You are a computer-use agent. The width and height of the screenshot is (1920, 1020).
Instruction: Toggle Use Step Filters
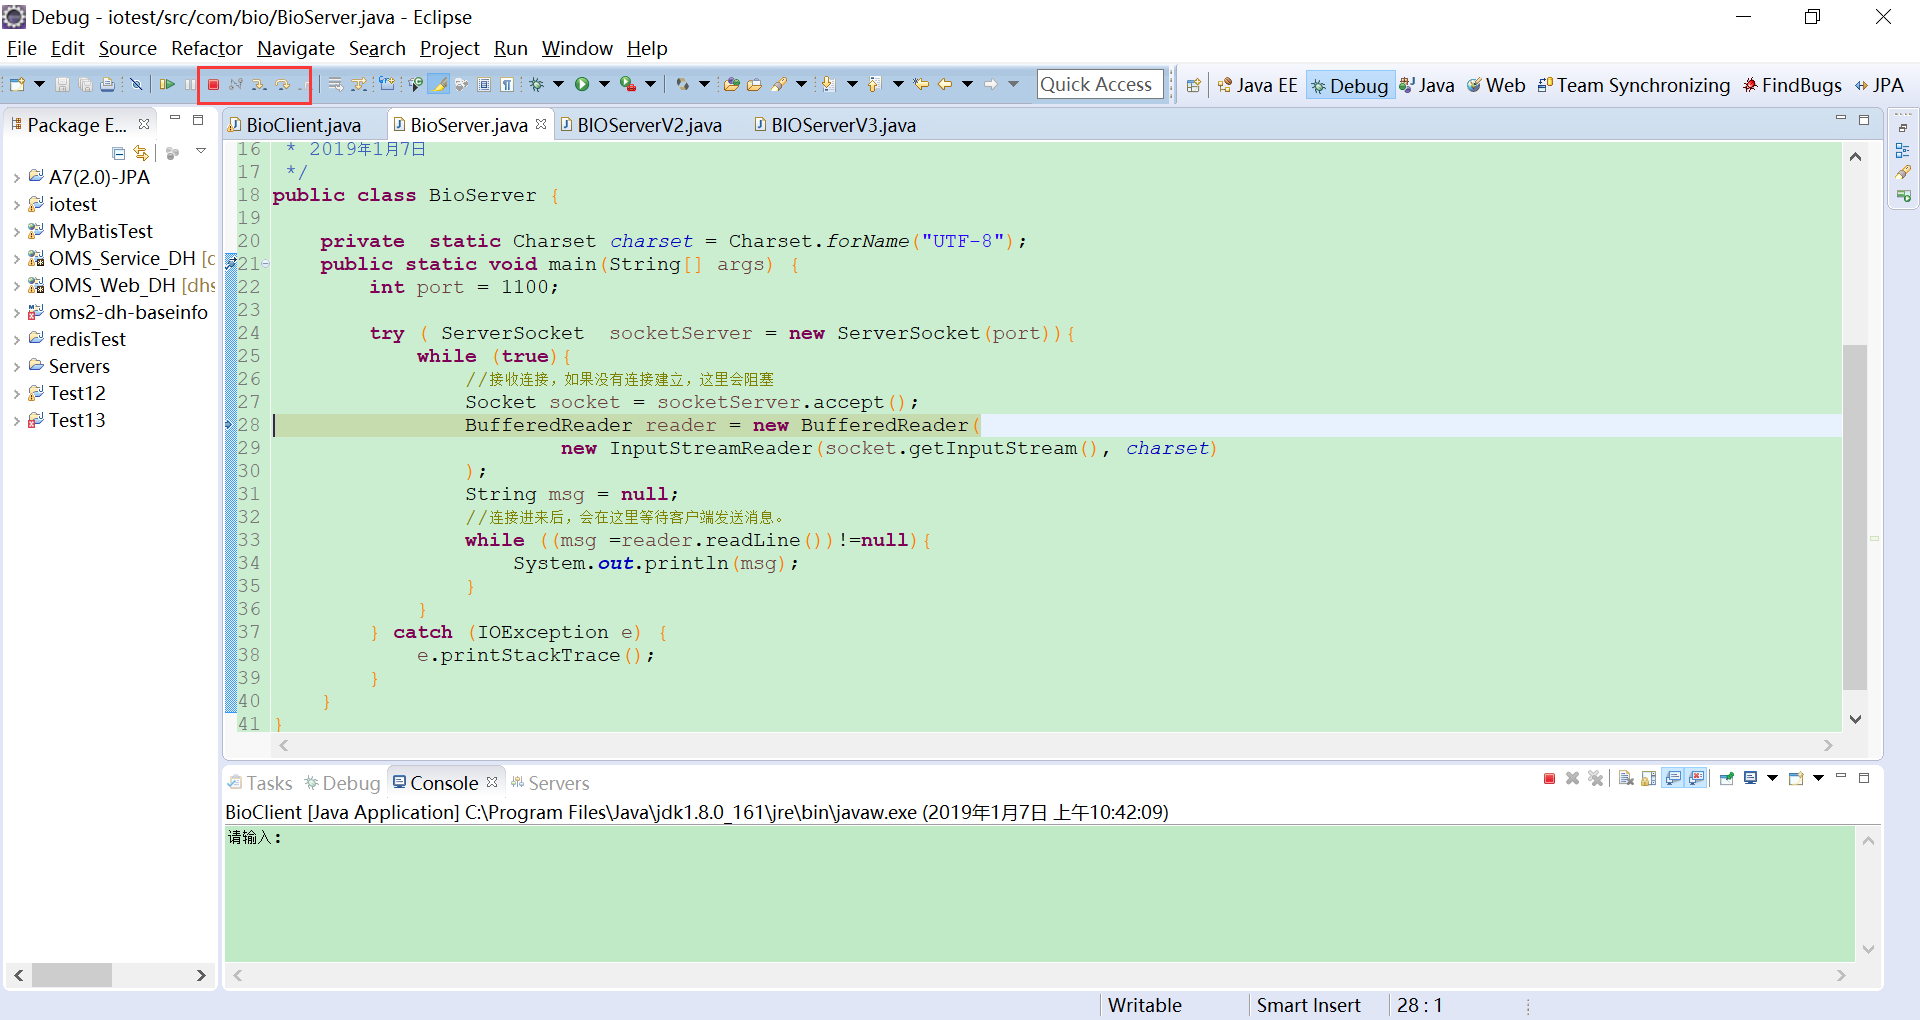(x=359, y=85)
